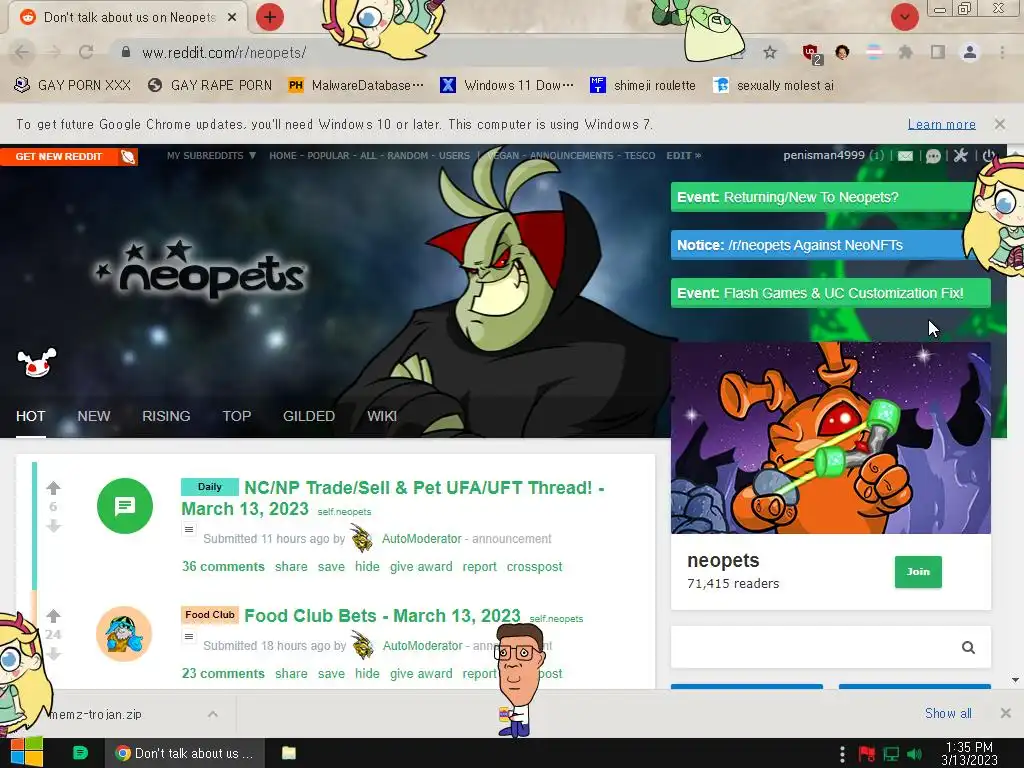Click the GET NEW REDDIT button
Screen dimensions: 1024x768
coord(69,157)
